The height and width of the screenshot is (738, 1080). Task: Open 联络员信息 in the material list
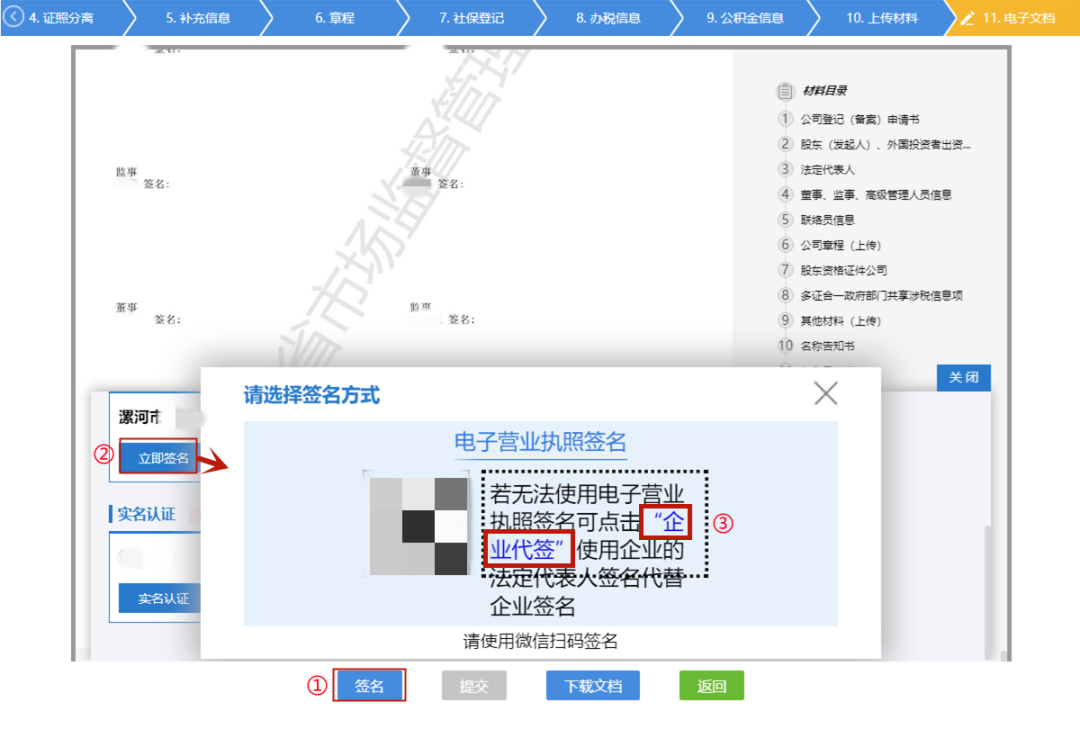click(827, 220)
